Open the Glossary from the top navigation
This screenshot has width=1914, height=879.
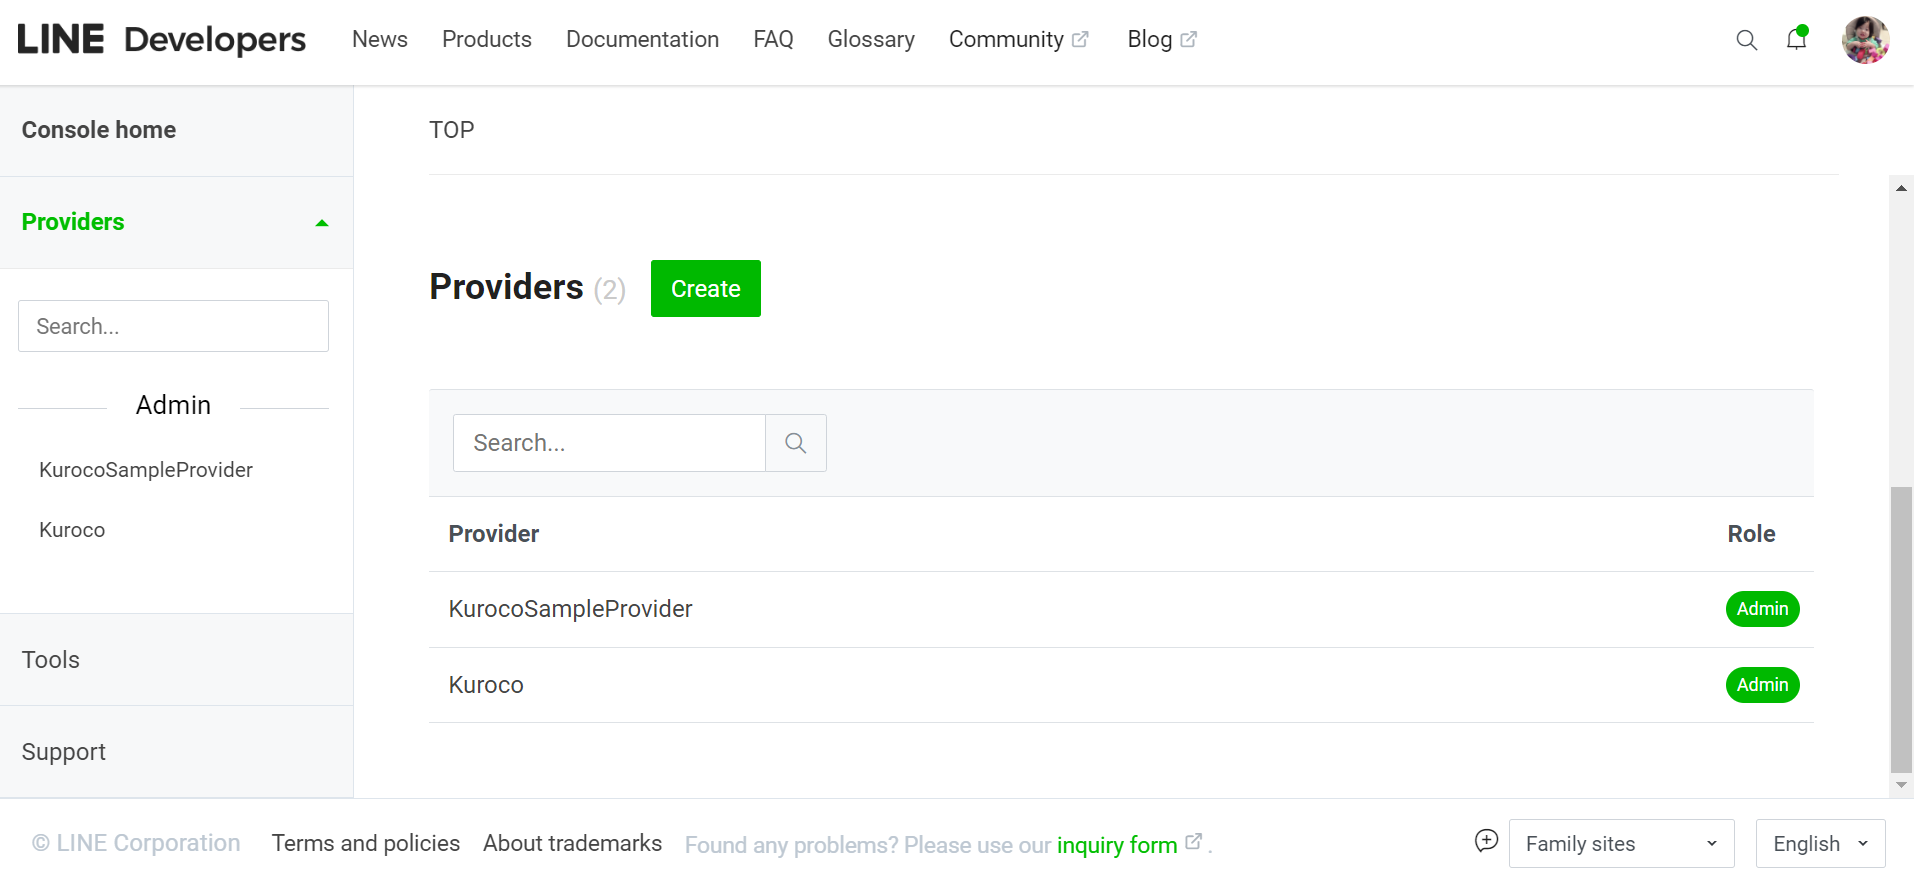click(870, 39)
